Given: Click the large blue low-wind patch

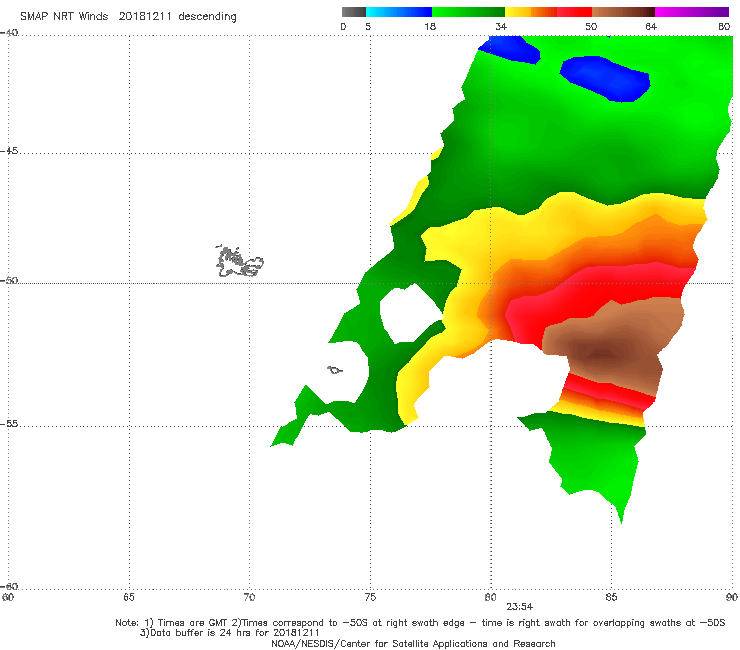Looking at the screenshot, I should (605, 78).
